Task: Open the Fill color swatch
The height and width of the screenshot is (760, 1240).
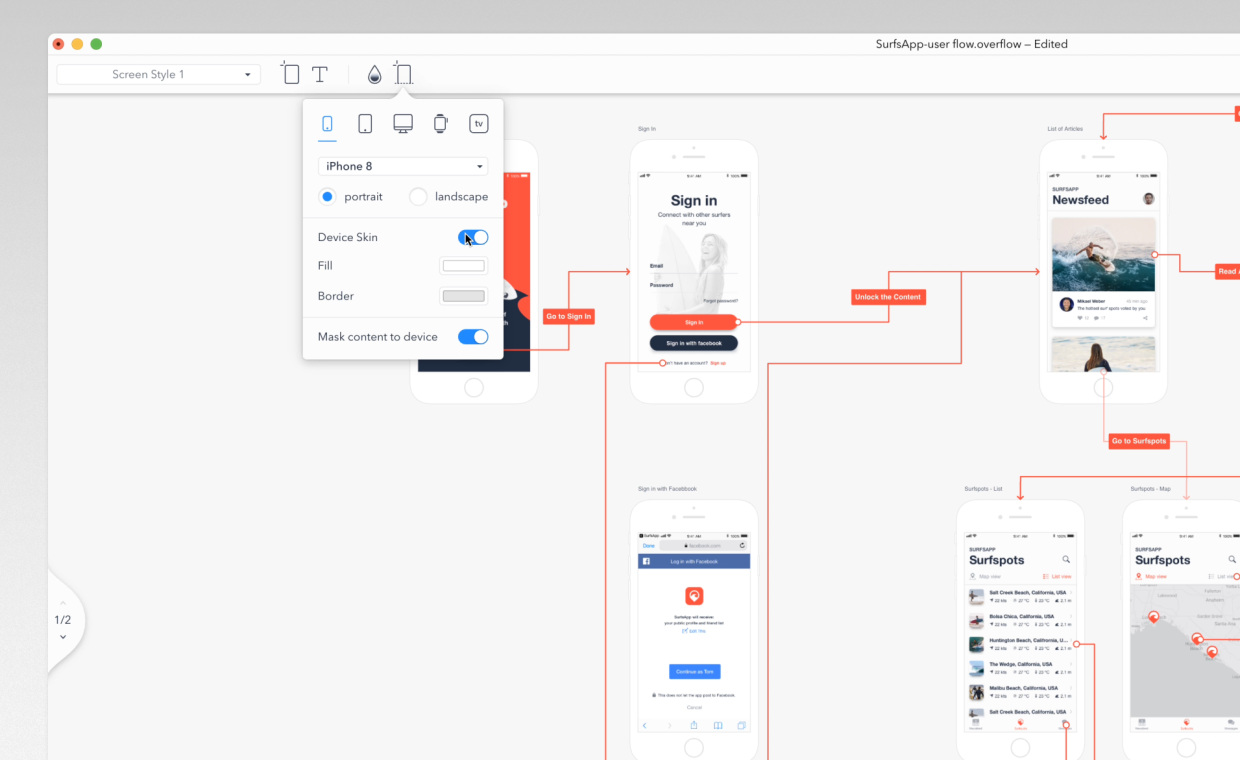Action: tap(463, 265)
